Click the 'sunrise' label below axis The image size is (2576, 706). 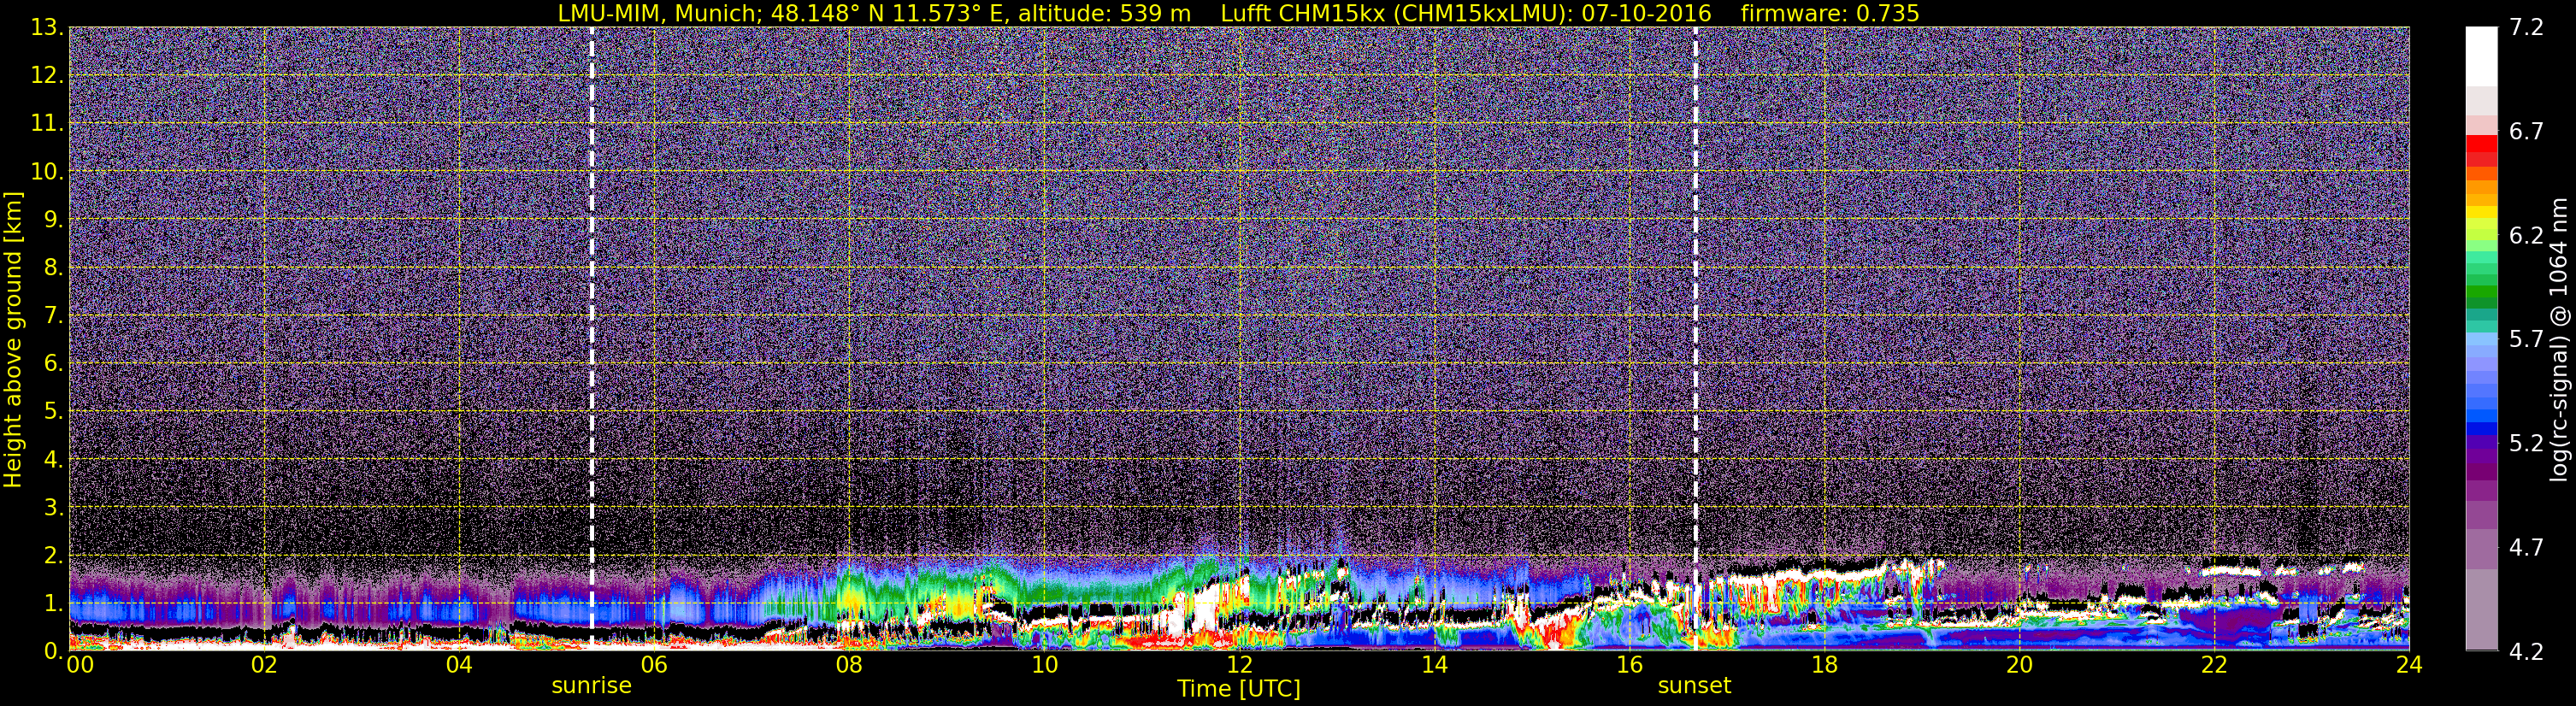tap(591, 686)
